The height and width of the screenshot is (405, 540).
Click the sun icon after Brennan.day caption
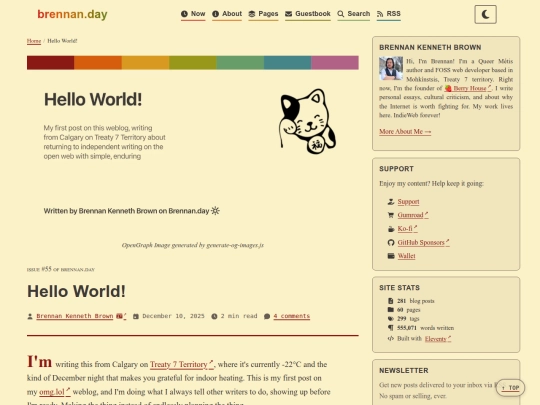pyautogui.click(x=215, y=211)
